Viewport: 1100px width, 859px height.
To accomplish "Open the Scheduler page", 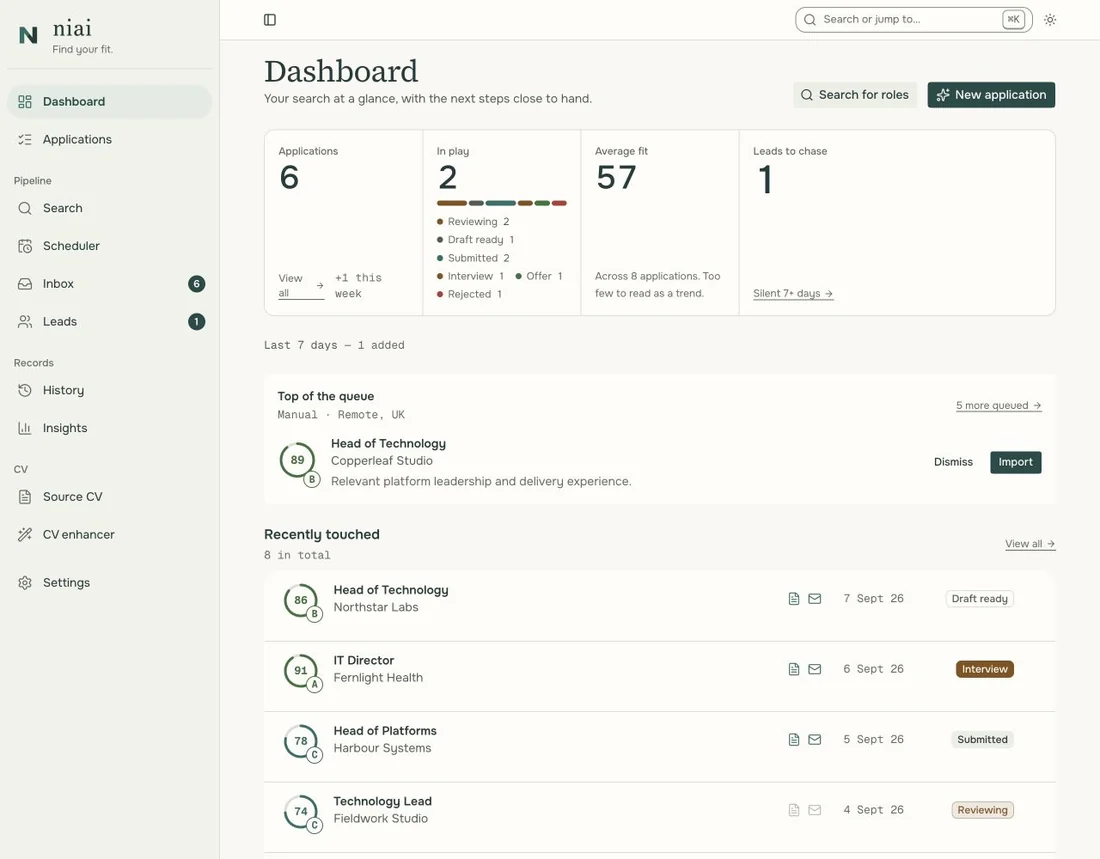I will [109, 246].
